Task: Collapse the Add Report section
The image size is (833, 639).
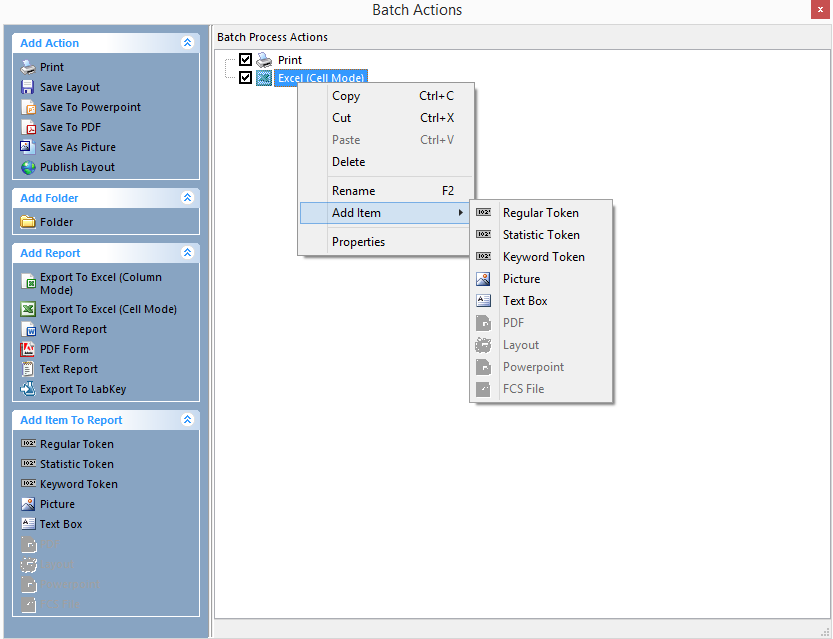Action: click(187, 253)
